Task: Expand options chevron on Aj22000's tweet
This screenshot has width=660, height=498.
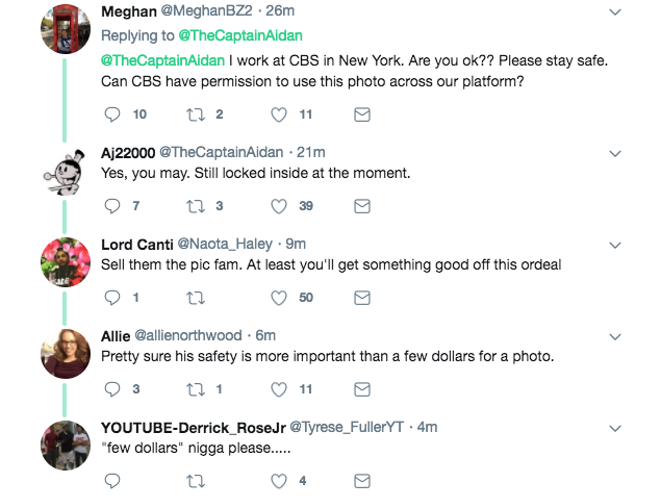Action: click(615, 153)
